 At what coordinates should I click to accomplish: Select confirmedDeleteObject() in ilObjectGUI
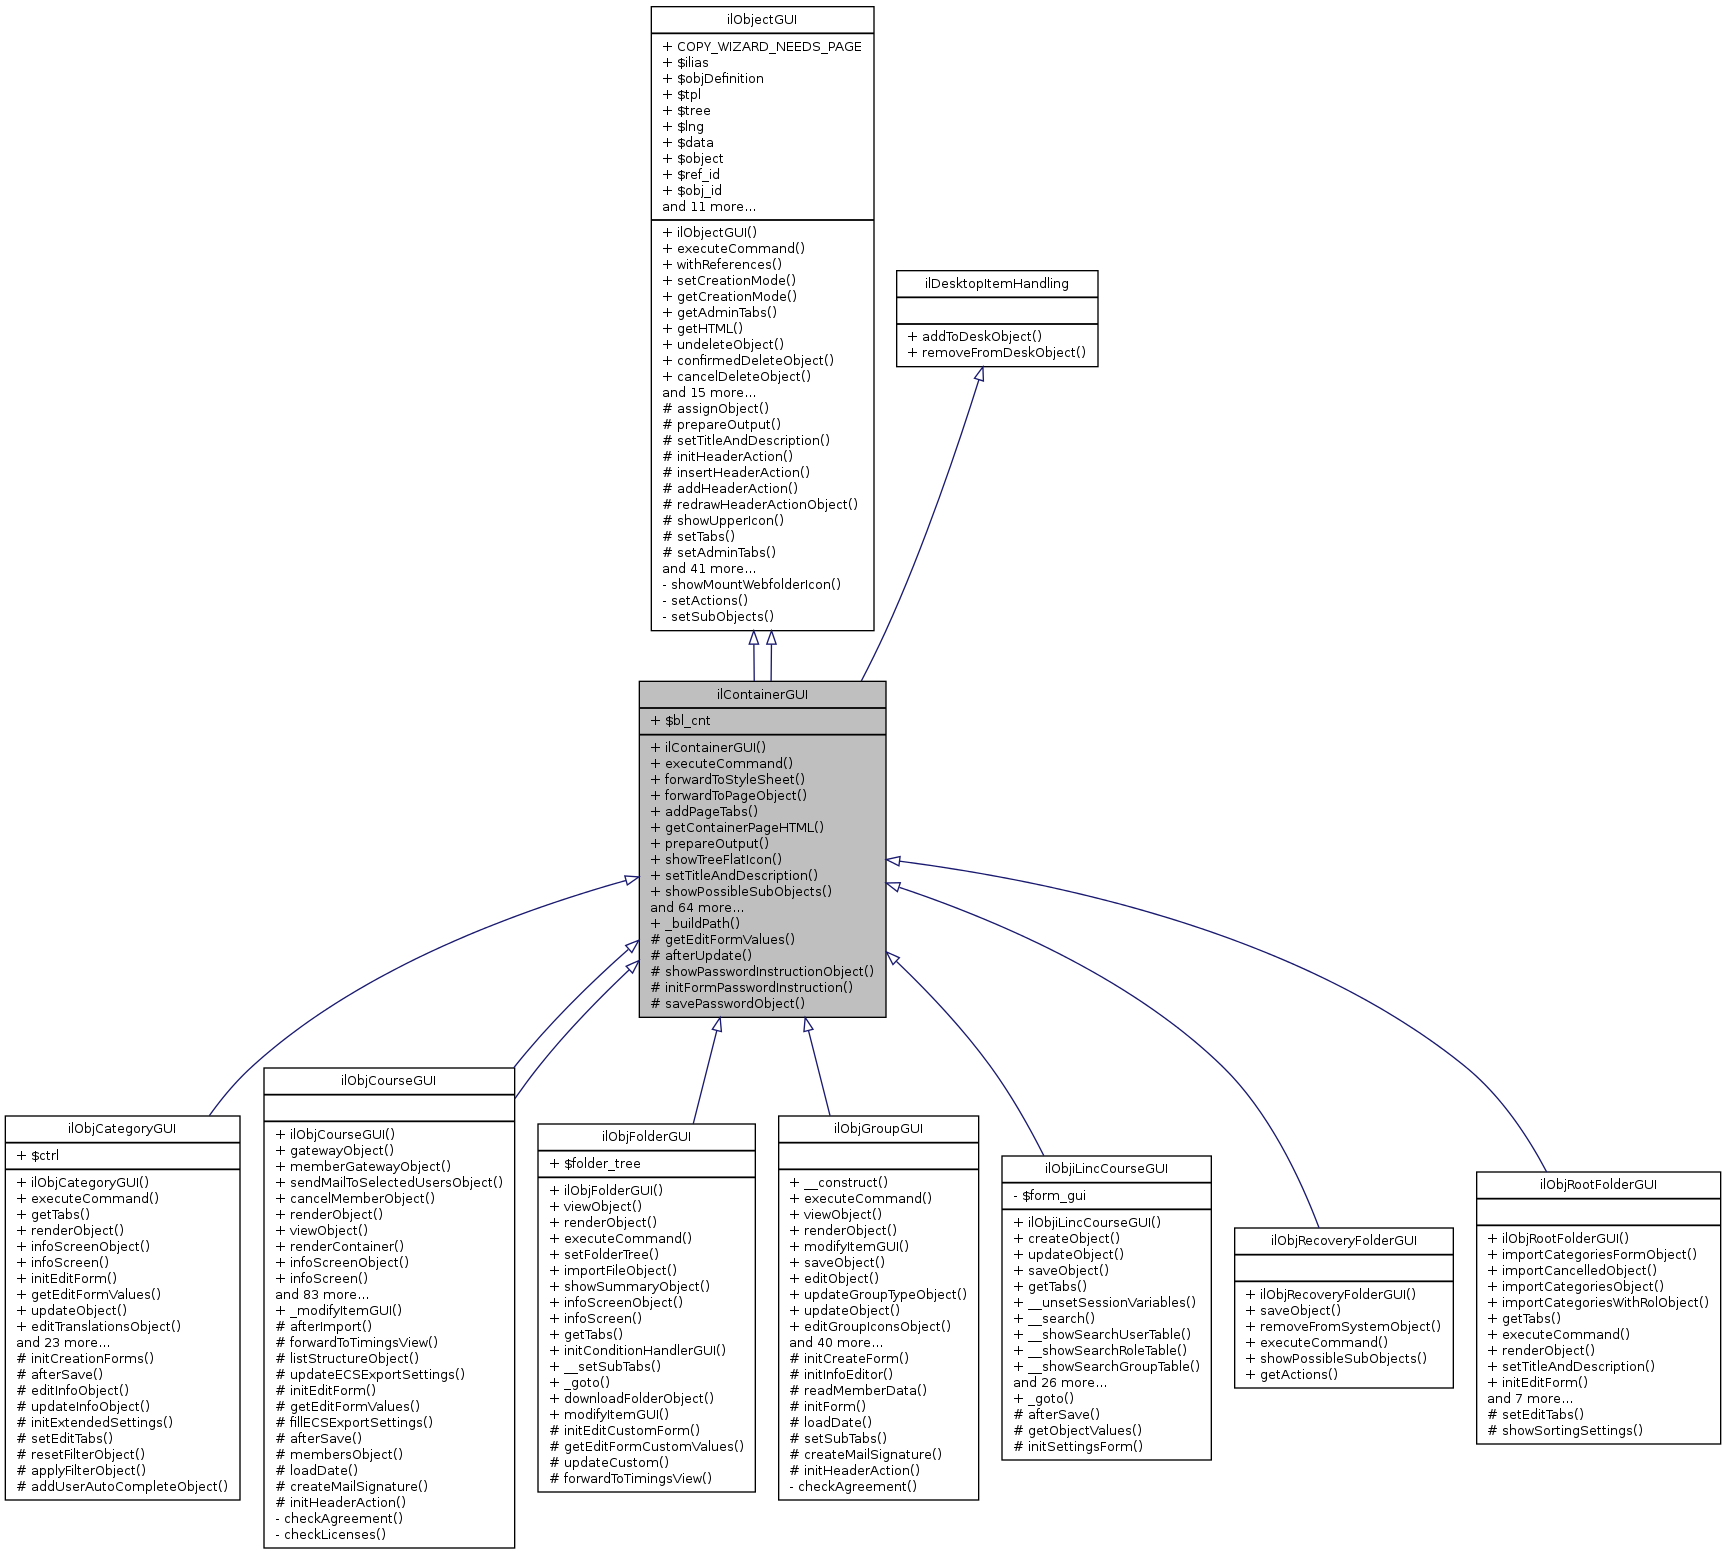[x=748, y=360]
